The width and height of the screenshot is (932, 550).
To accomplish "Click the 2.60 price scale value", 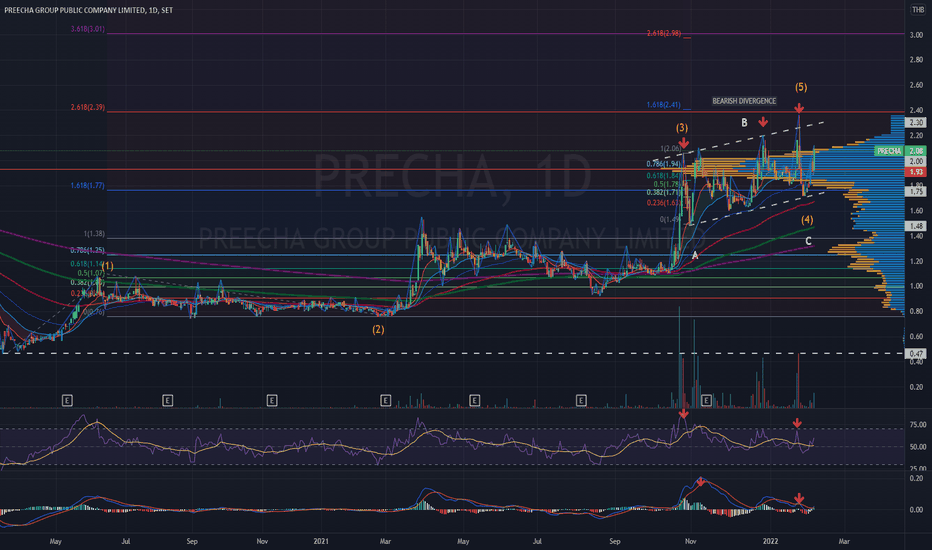I will pyautogui.click(x=916, y=85).
